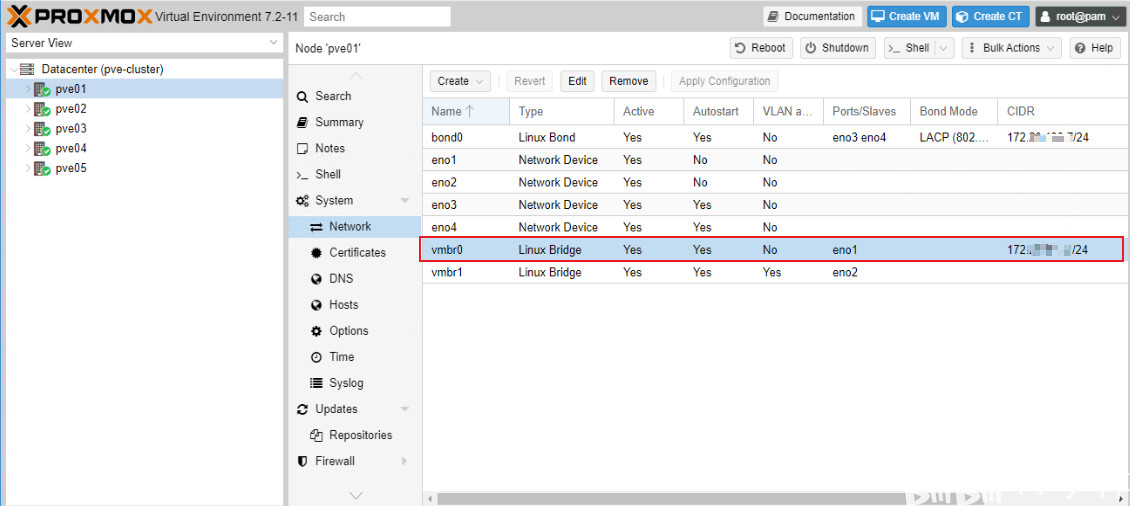Expand the pve01 node arrow

27,89
